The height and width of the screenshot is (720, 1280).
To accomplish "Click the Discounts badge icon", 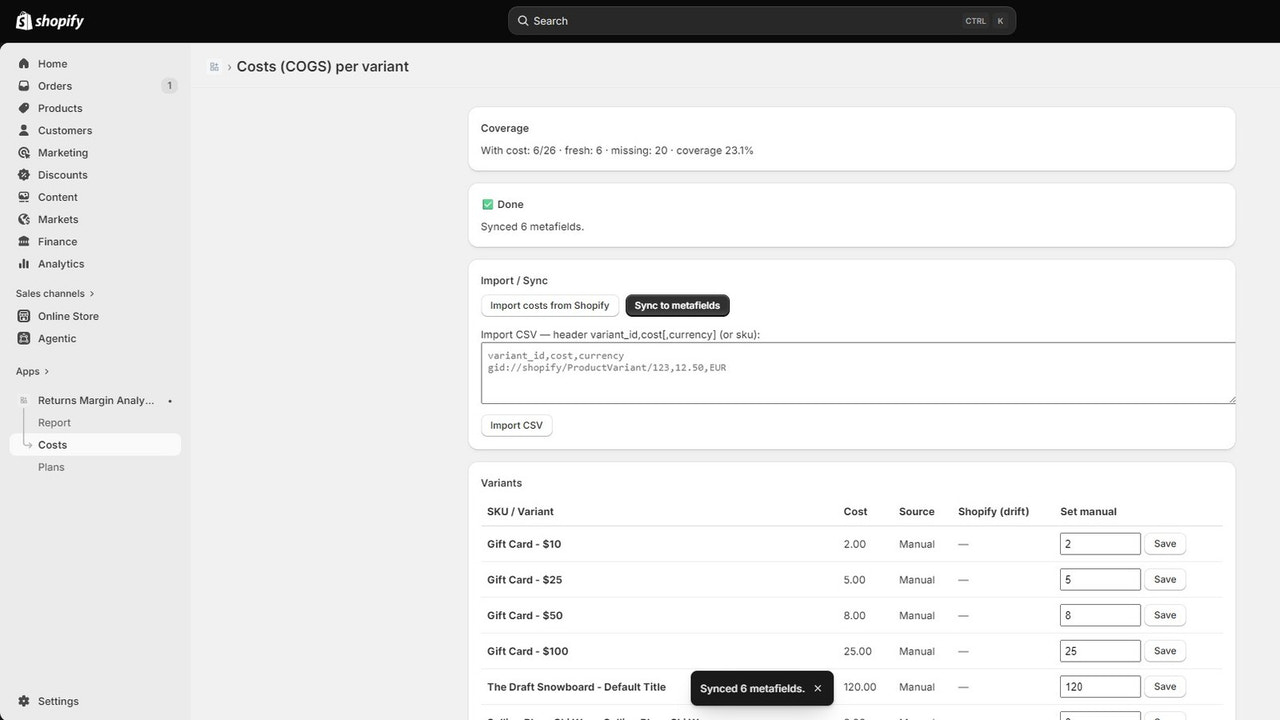I will [x=24, y=175].
